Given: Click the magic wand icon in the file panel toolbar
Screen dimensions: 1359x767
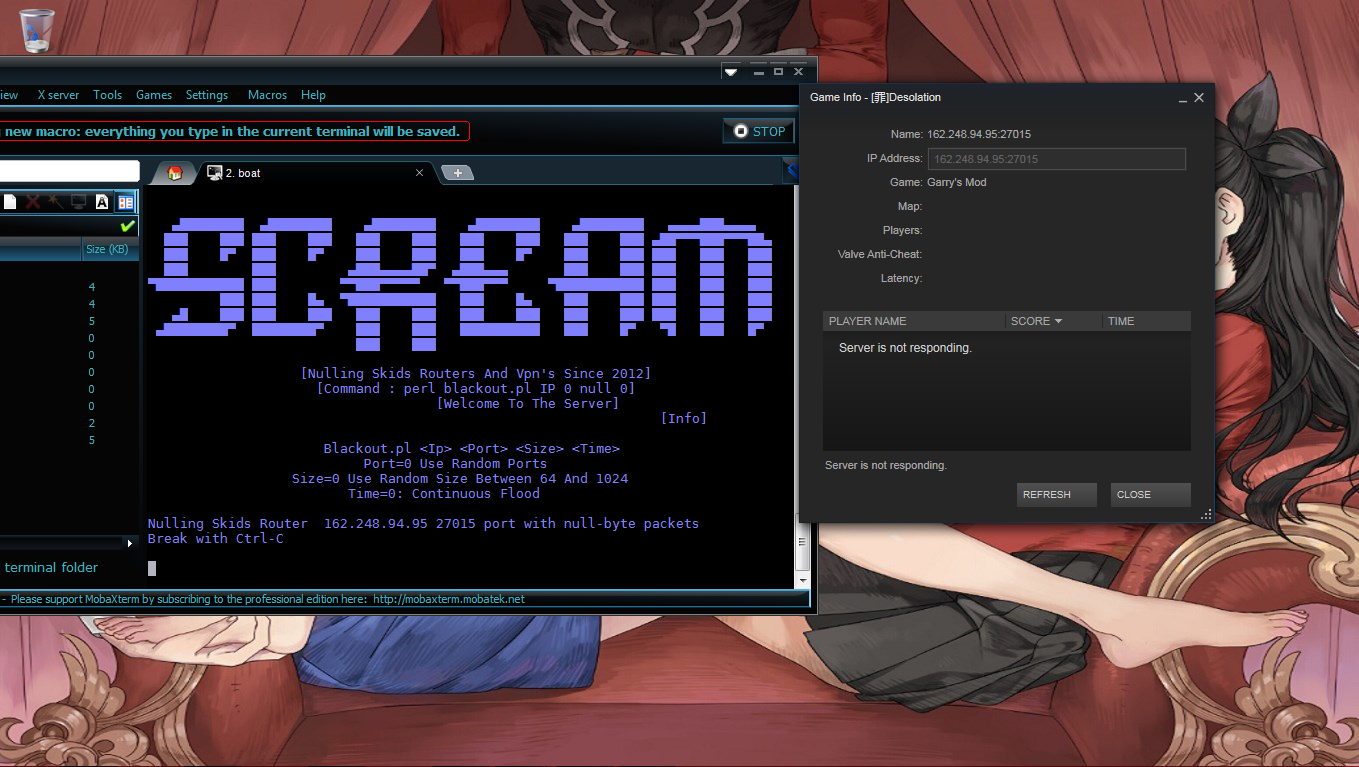Looking at the screenshot, I should click(x=56, y=202).
